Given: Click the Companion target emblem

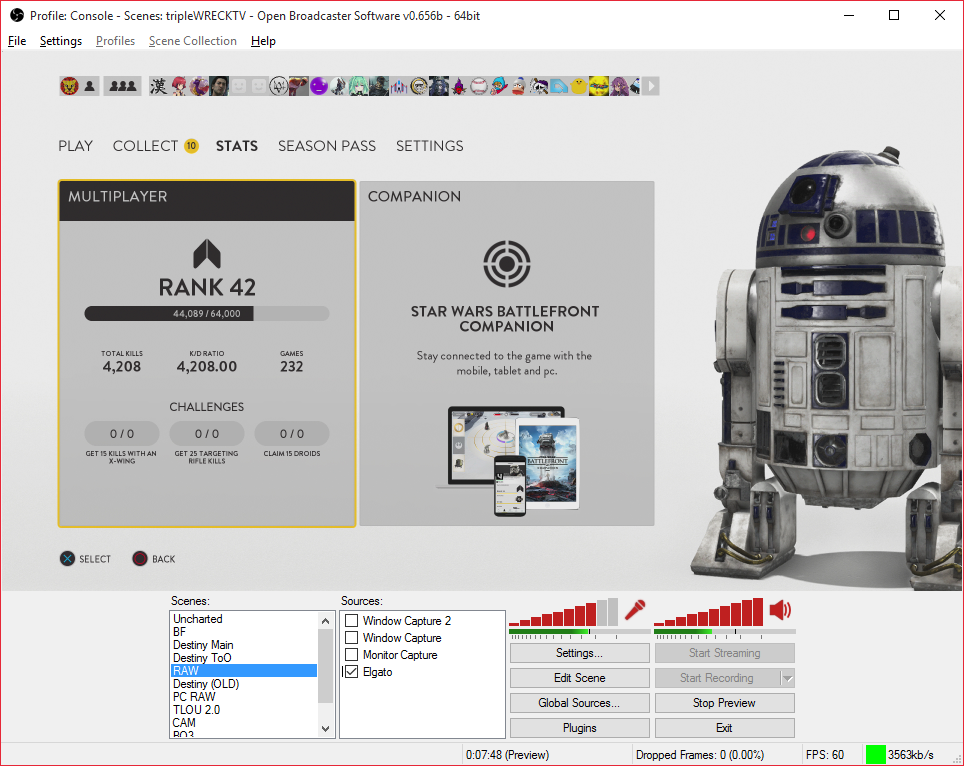Looking at the screenshot, I should click(x=507, y=264).
